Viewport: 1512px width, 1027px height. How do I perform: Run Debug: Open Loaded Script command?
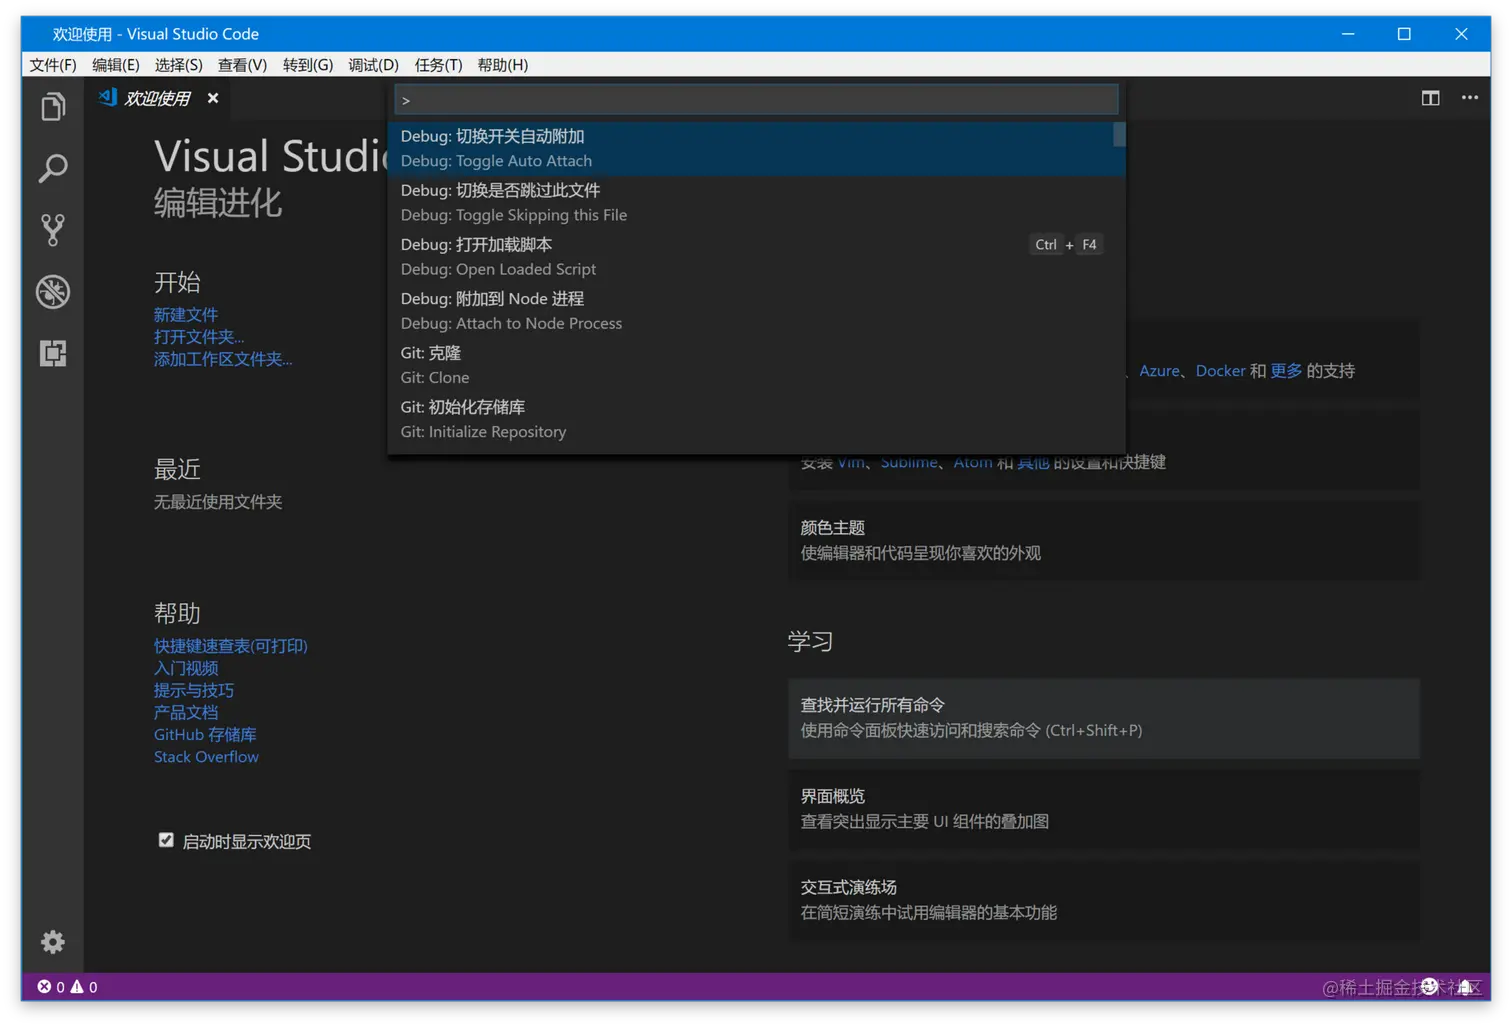756,256
